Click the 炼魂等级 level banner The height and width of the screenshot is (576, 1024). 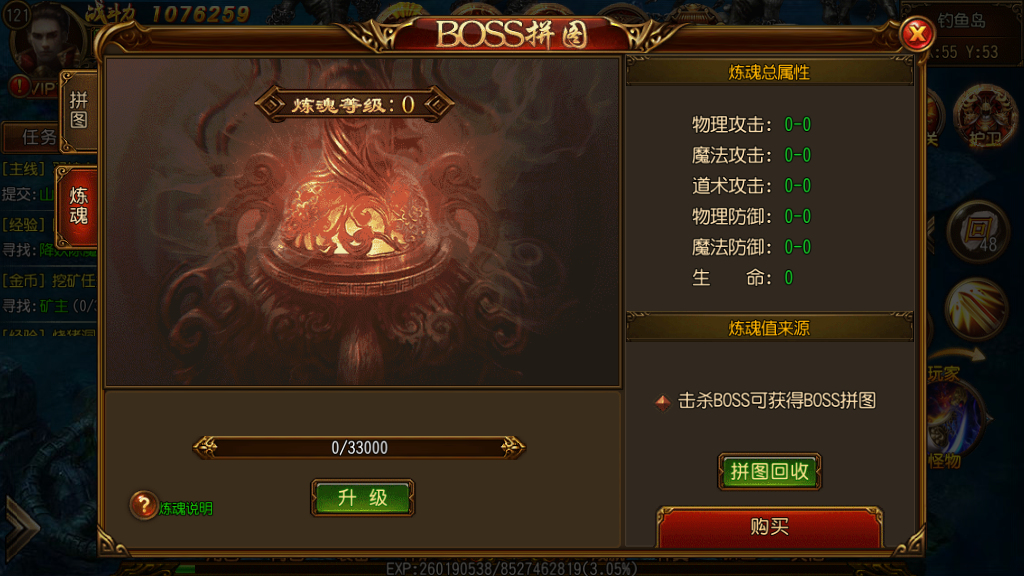355,104
